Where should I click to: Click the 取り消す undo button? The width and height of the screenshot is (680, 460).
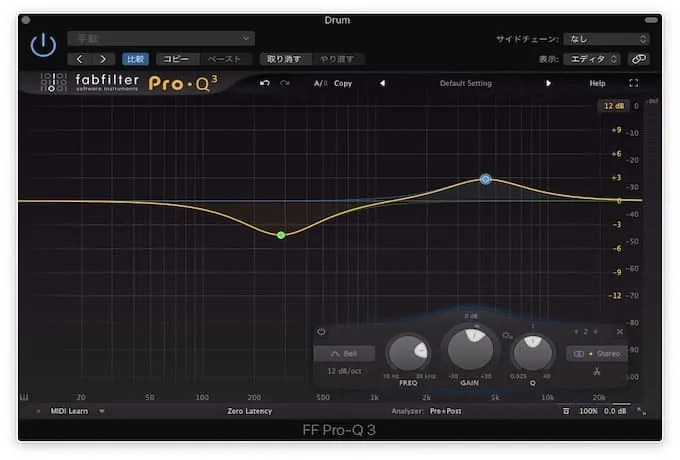284,59
